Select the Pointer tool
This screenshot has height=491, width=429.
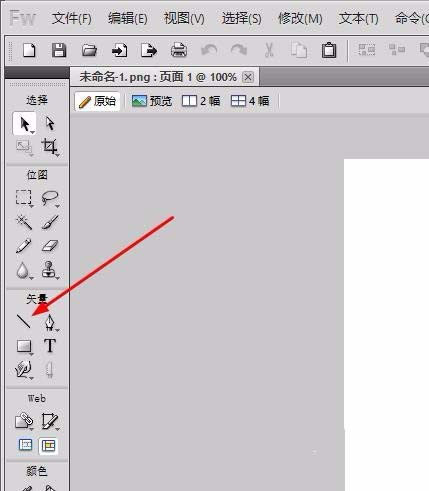pyautogui.click(x=24, y=124)
